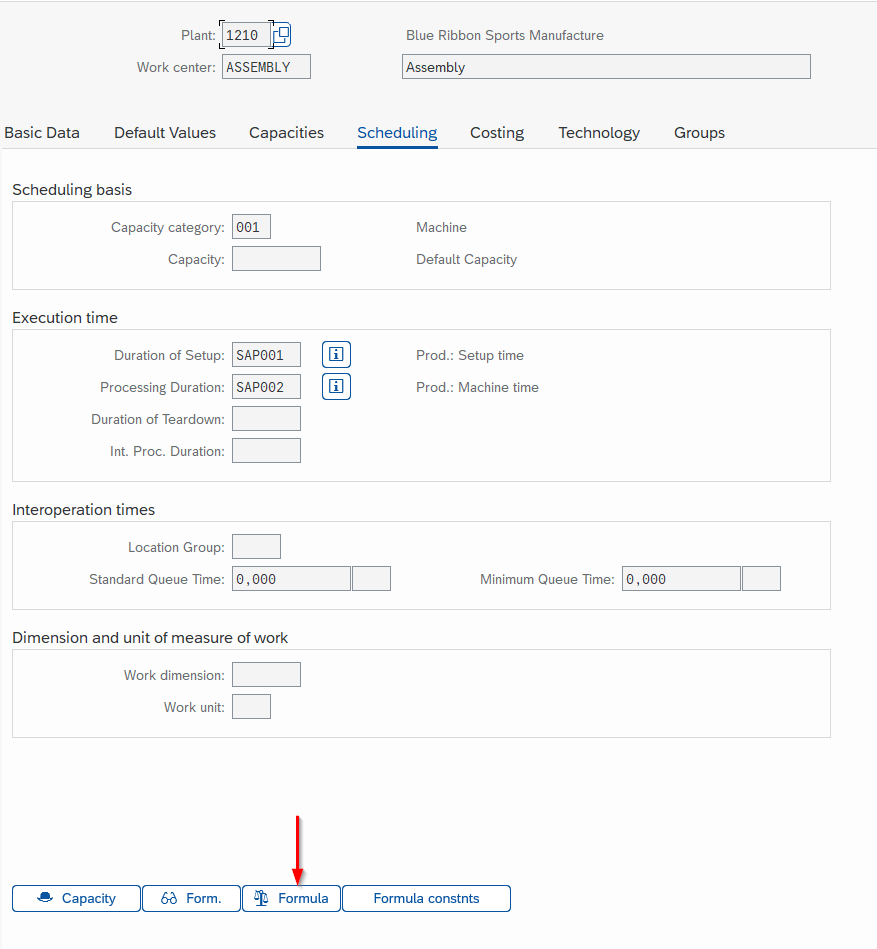This screenshot has height=949, width=877.
Task: Open the Formula constnts button
Action: [426, 898]
